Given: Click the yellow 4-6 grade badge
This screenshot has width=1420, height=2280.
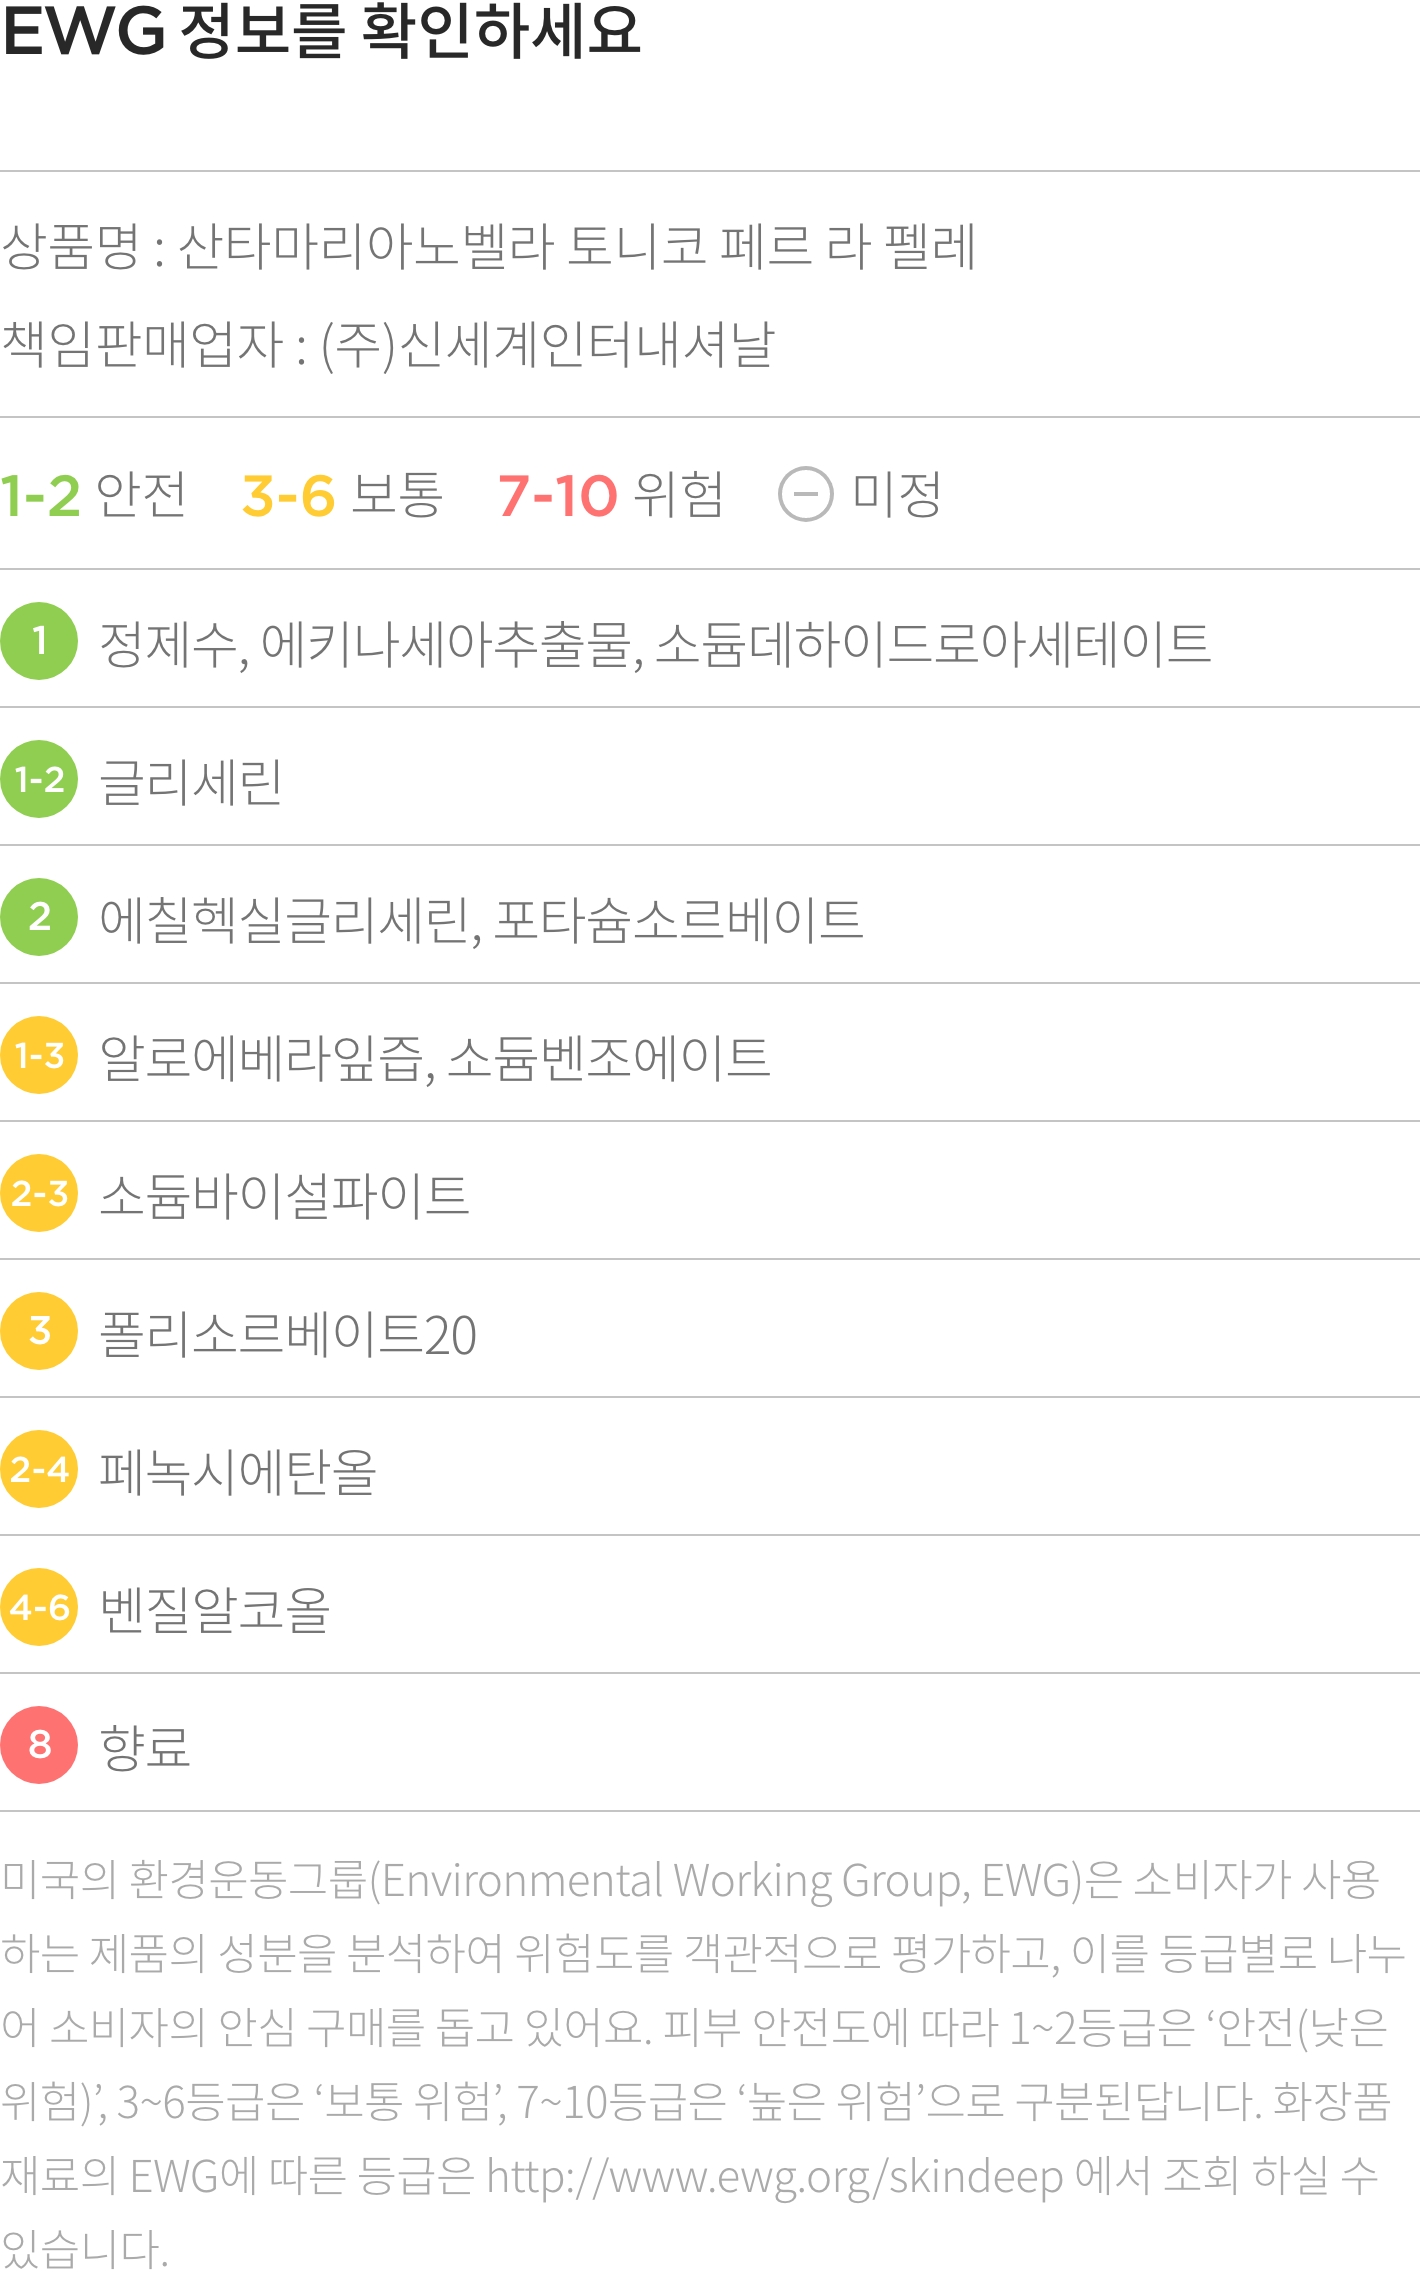Looking at the screenshot, I should pyautogui.click(x=39, y=1607).
